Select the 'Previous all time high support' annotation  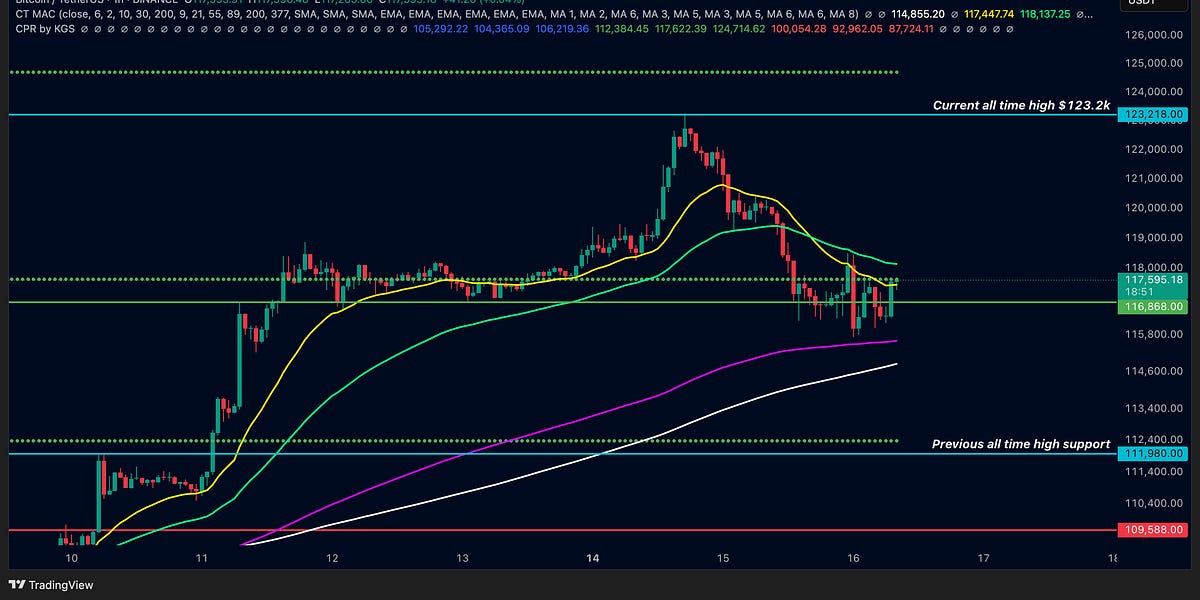pyautogui.click(x=1021, y=444)
